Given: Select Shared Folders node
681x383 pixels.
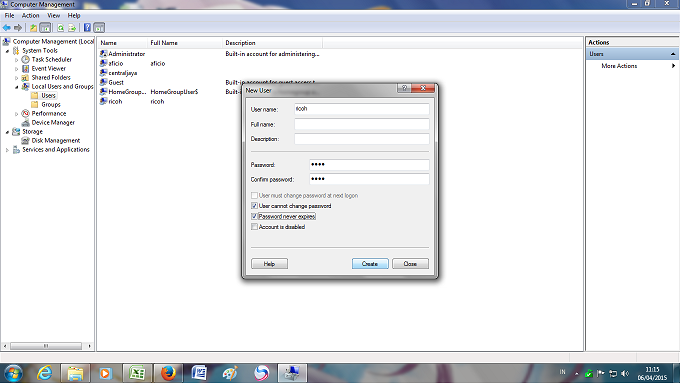Looking at the screenshot, I should tap(51, 77).
